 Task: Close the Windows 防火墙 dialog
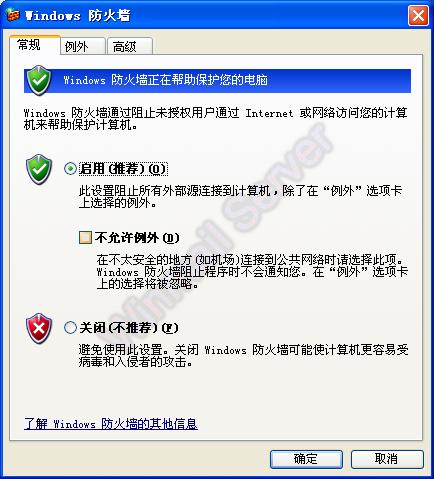pos(418,15)
